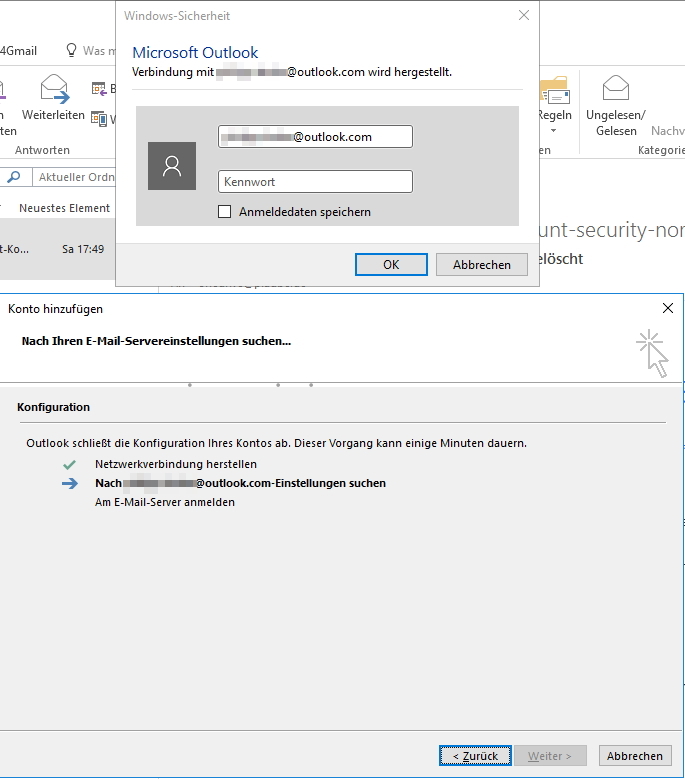Click the Ungelesen/Gelesen envelope icon
685x779 pixels.
pos(616,87)
